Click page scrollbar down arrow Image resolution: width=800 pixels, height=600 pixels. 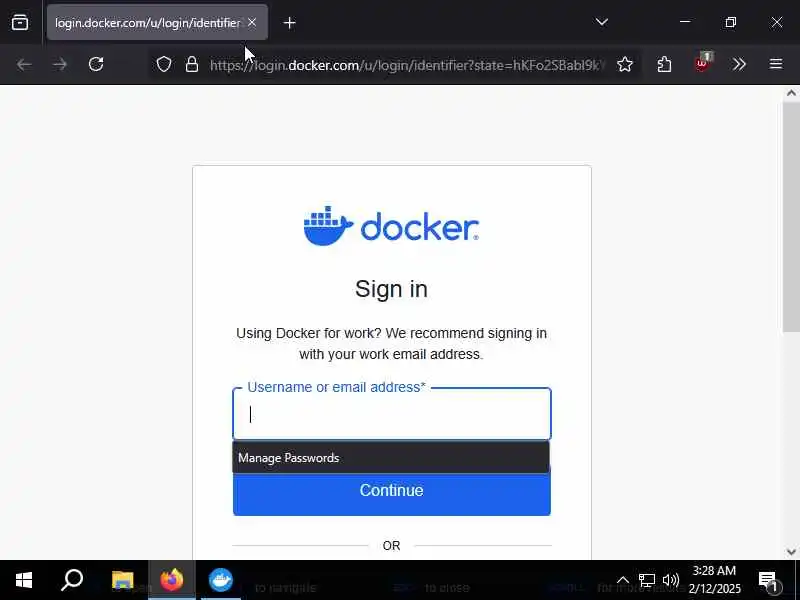pos(791,552)
